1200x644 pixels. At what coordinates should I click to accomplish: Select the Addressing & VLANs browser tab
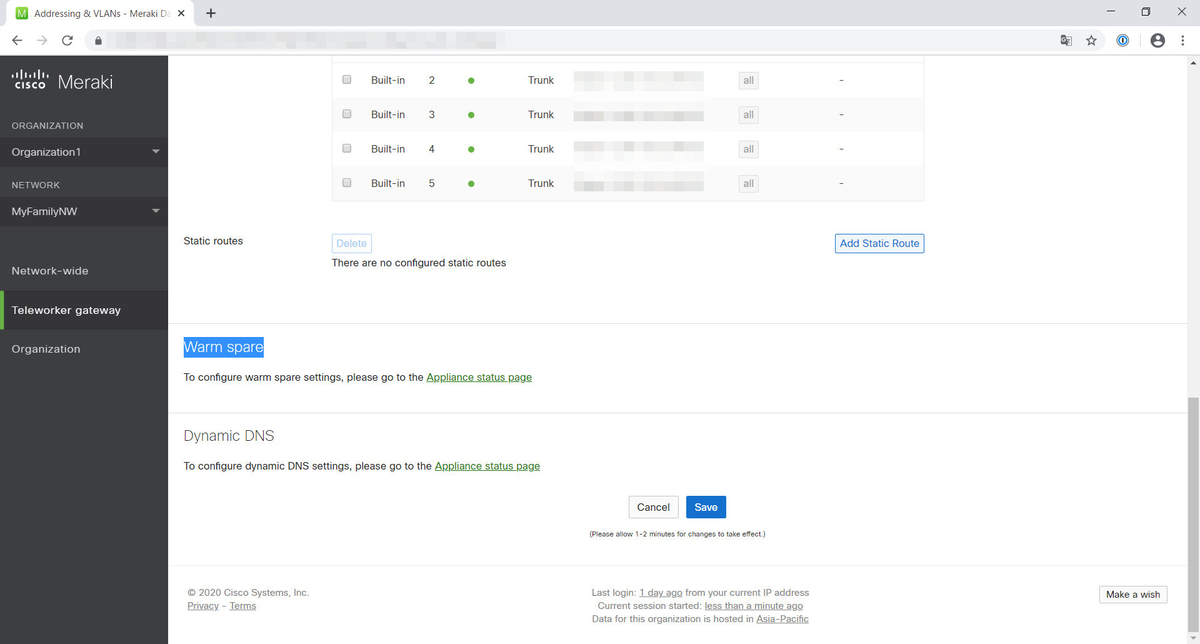(x=100, y=14)
